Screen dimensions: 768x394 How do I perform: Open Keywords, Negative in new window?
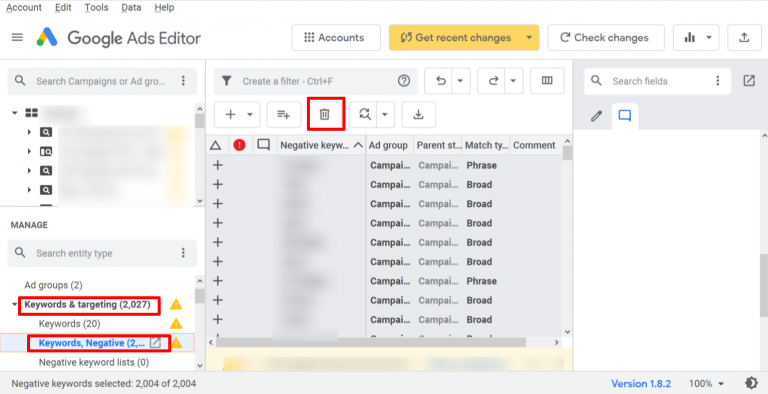[x=155, y=343]
